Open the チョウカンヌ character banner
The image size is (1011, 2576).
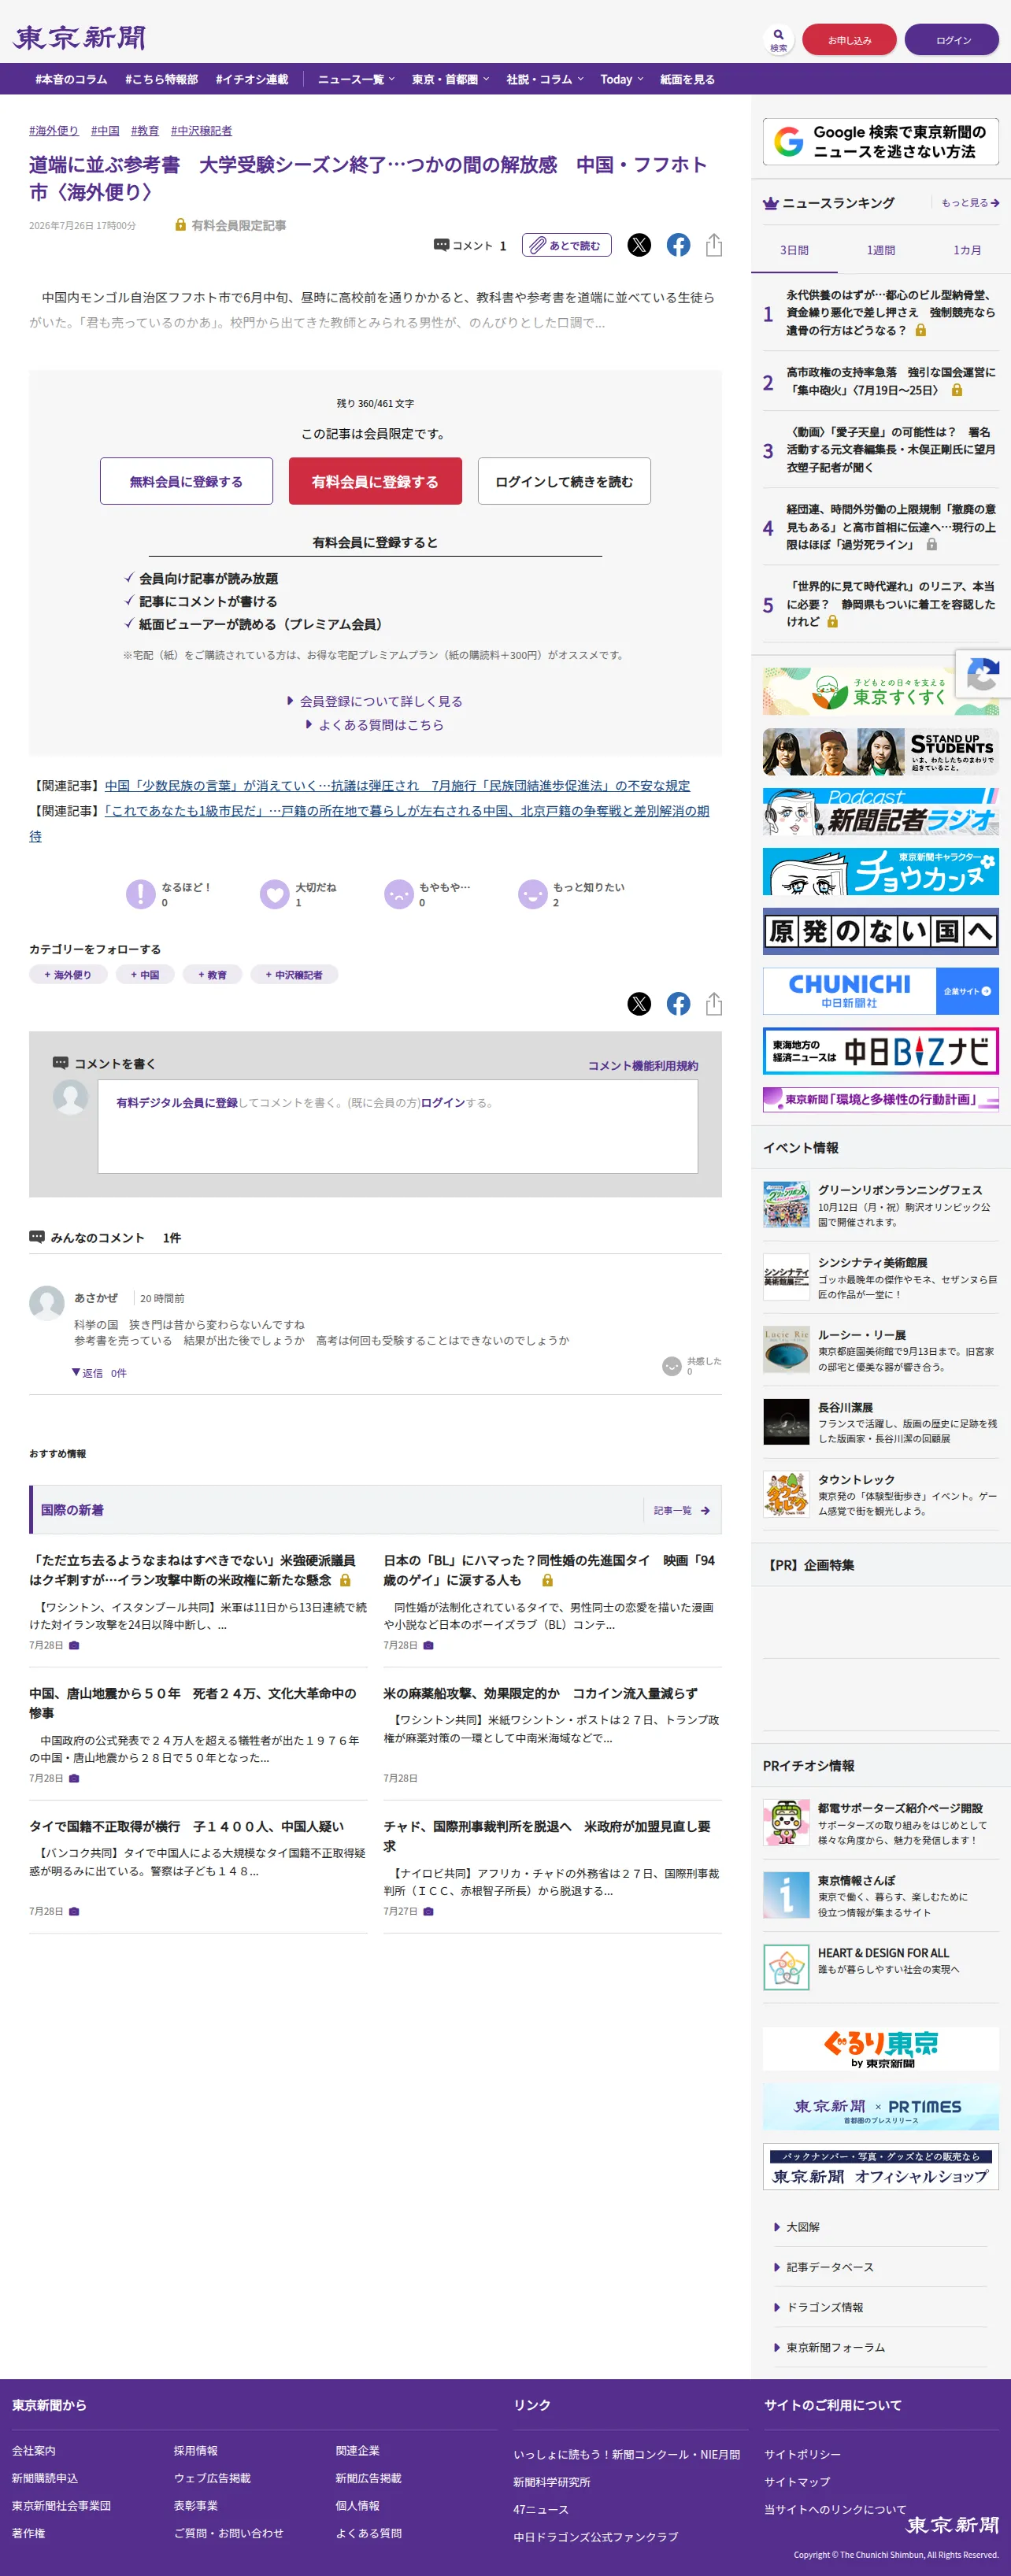click(x=881, y=872)
